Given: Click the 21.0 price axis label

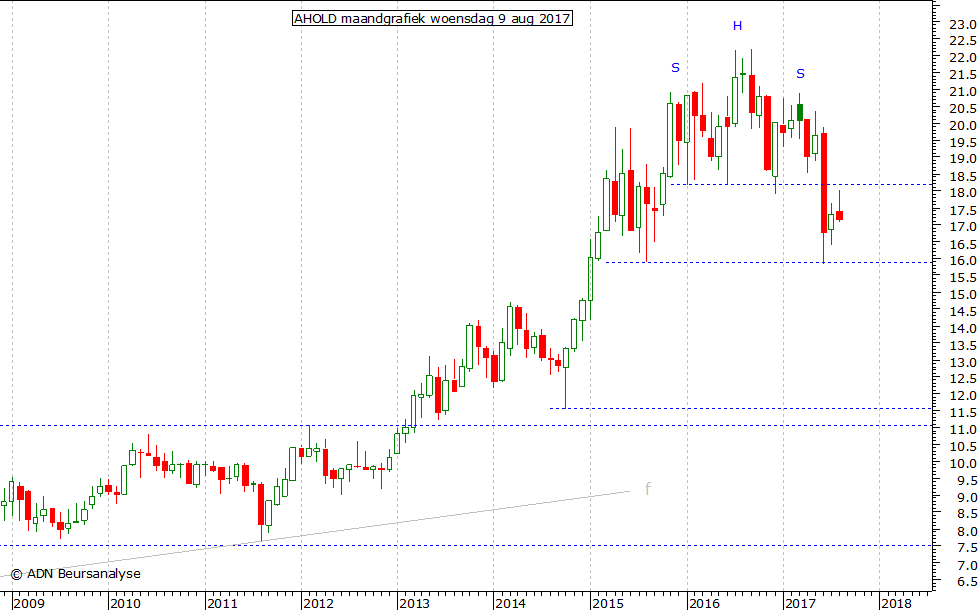Looking at the screenshot, I should coord(962,92).
